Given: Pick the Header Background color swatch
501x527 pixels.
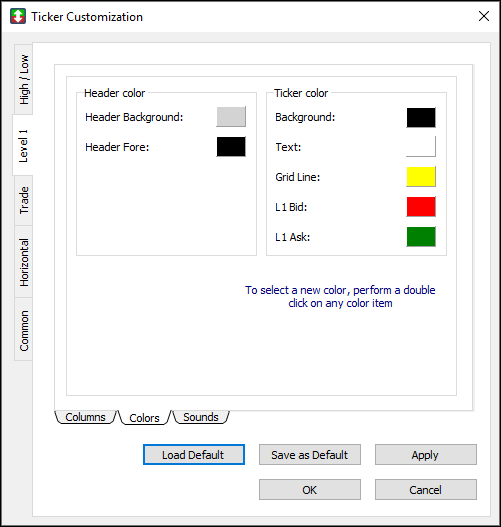Looking at the screenshot, I should click(231, 117).
